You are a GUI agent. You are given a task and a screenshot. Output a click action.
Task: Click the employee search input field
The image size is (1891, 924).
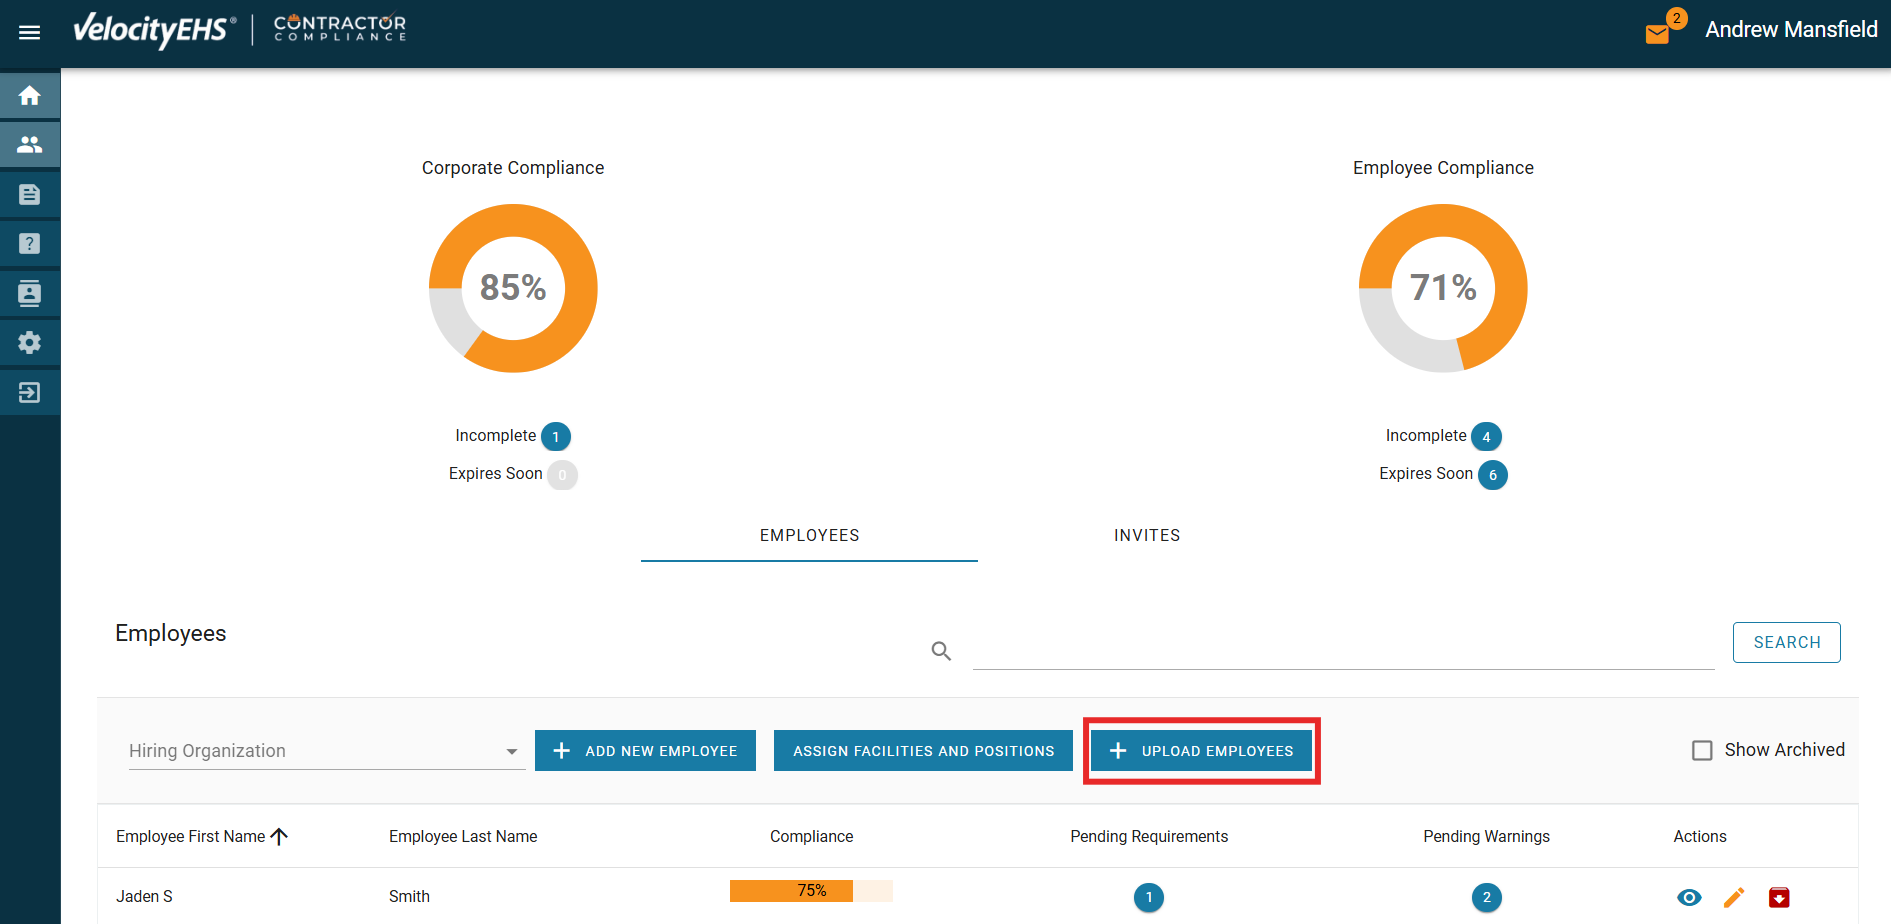pos(1342,650)
